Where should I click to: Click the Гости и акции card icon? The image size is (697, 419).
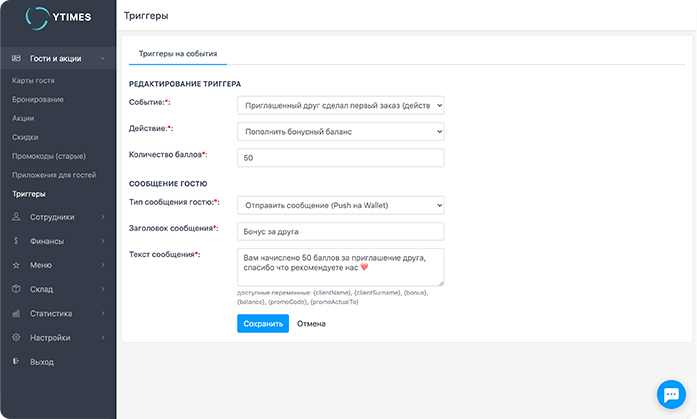click(16, 59)
